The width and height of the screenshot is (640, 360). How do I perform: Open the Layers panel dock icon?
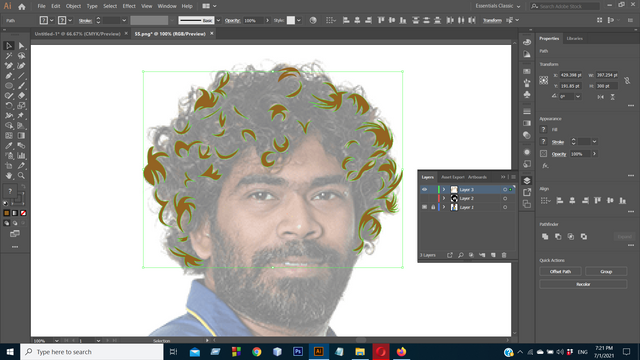tap(527, 181)
